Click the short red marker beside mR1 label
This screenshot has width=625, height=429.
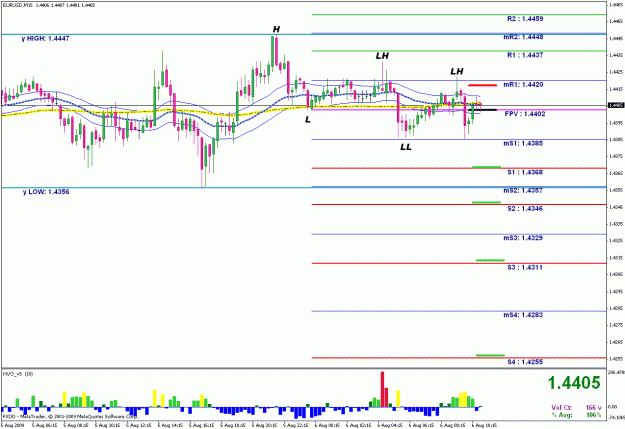(482, 85)
